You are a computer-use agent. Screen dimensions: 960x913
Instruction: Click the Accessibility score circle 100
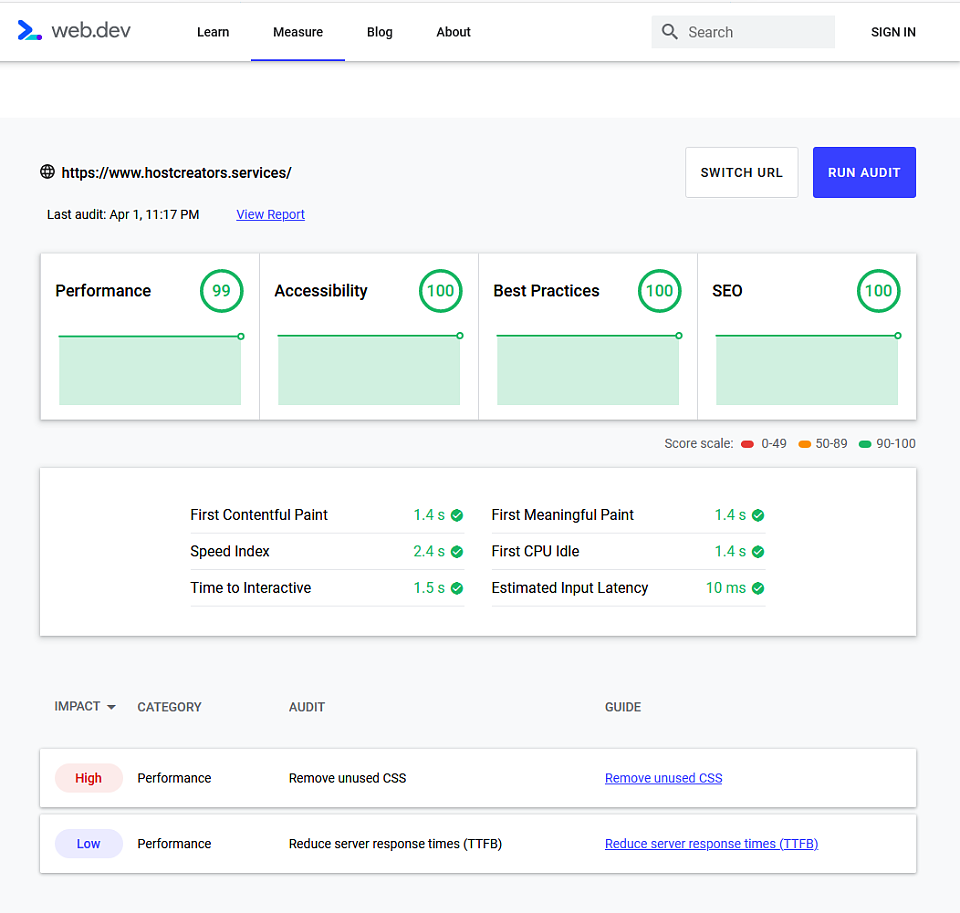tap(440, 291)
